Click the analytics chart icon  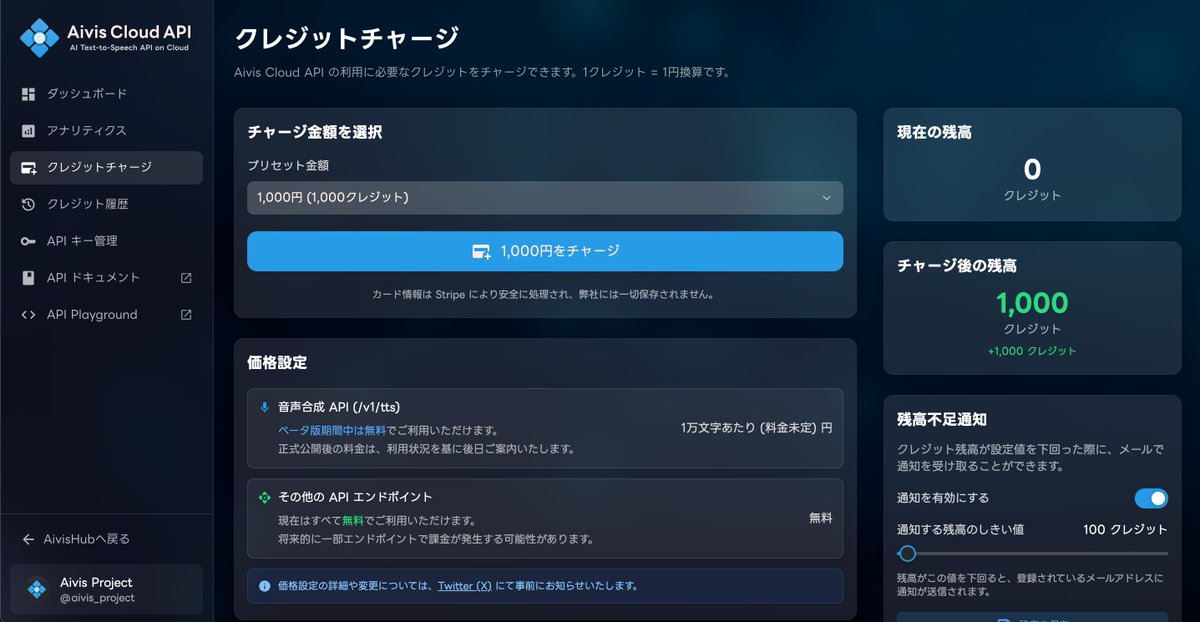(28, 131)
